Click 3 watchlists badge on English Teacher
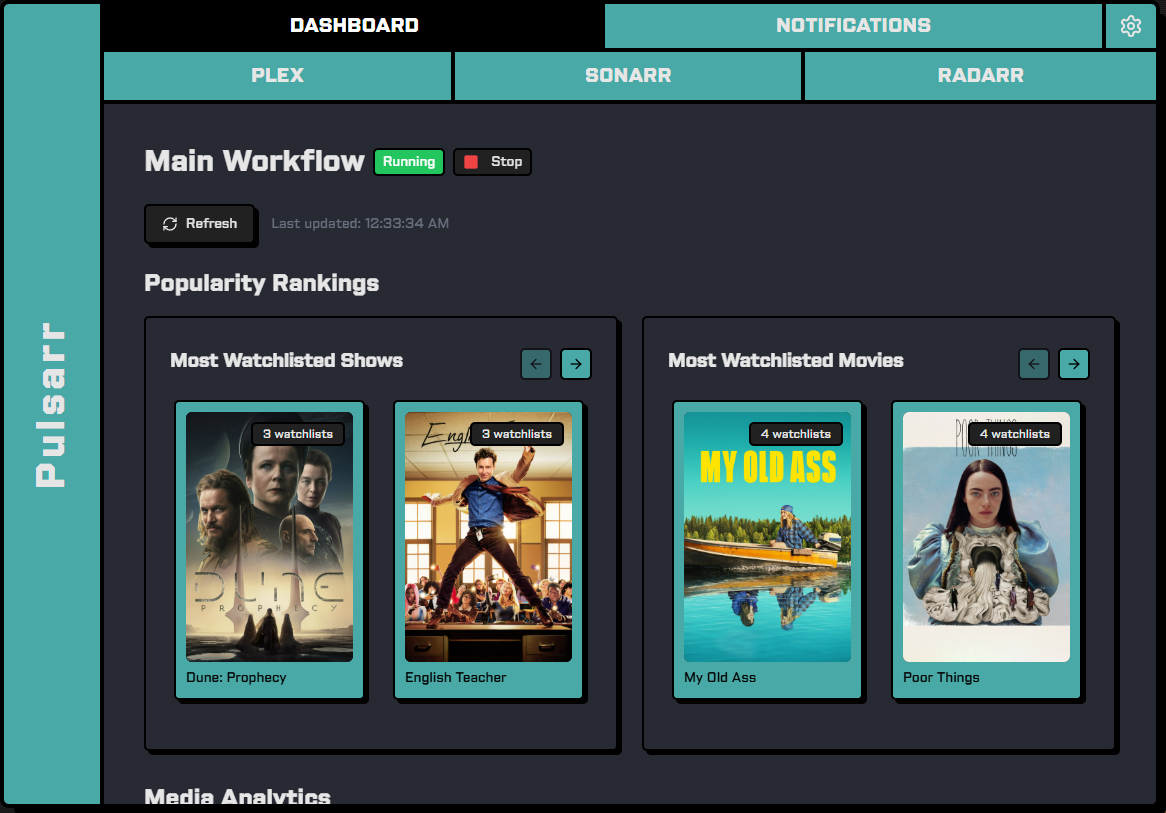This screenshot has width=1166, height=813. pos(517,434)
